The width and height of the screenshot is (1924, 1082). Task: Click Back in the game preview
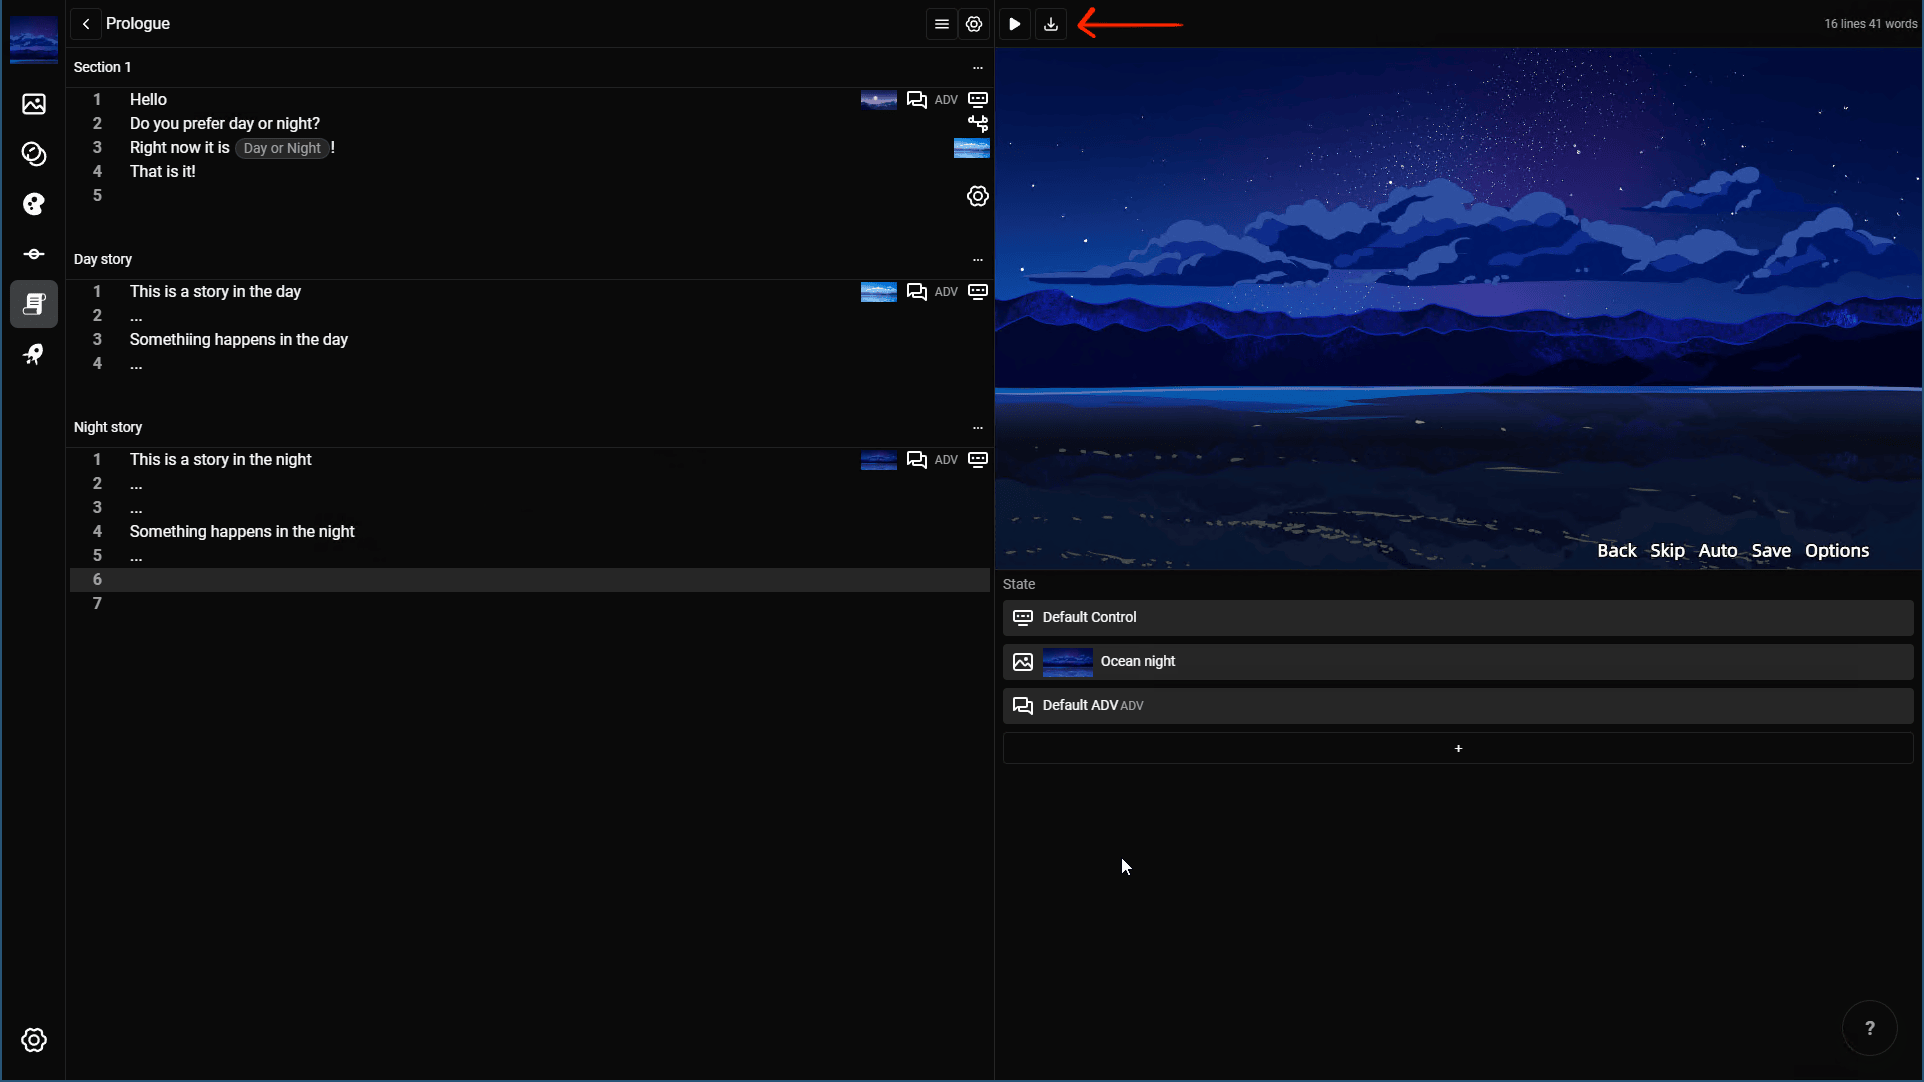click(x=1616, y=551)
